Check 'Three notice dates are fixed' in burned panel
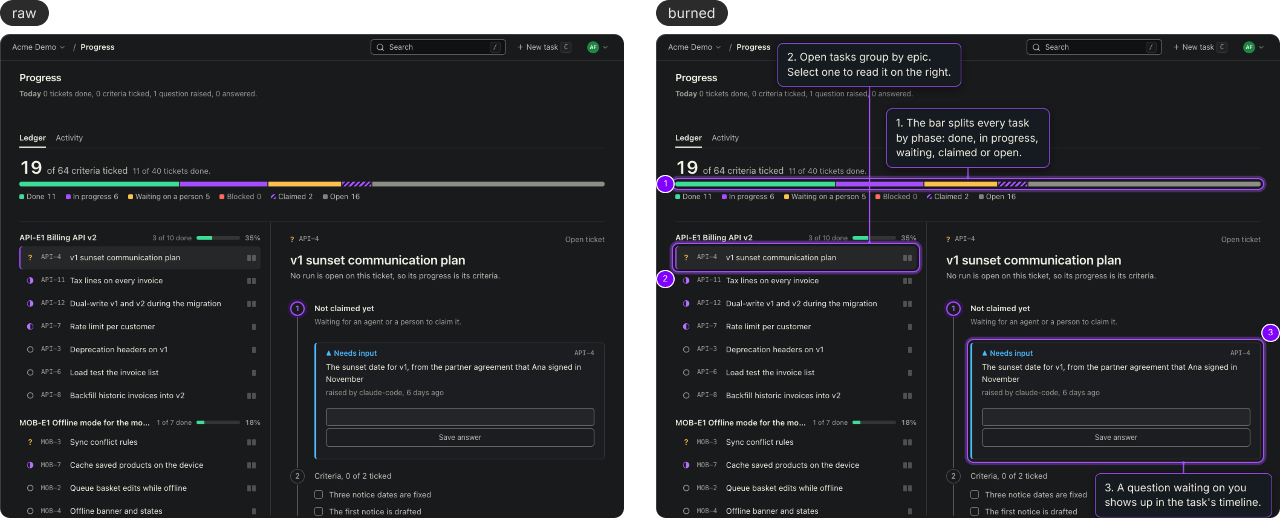This screenshot has width=1280, height=518. (974, 495)
